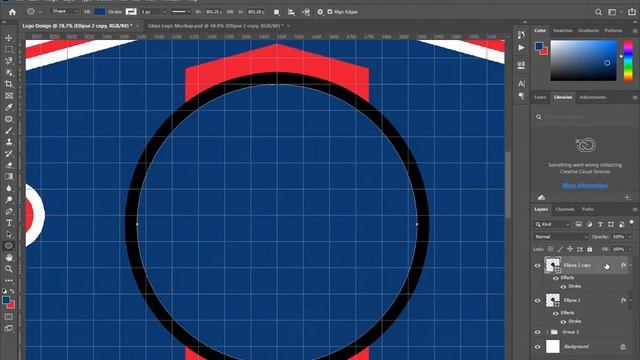Hide the Group 2 layer group
640x360 pixels.
(538, 332)
